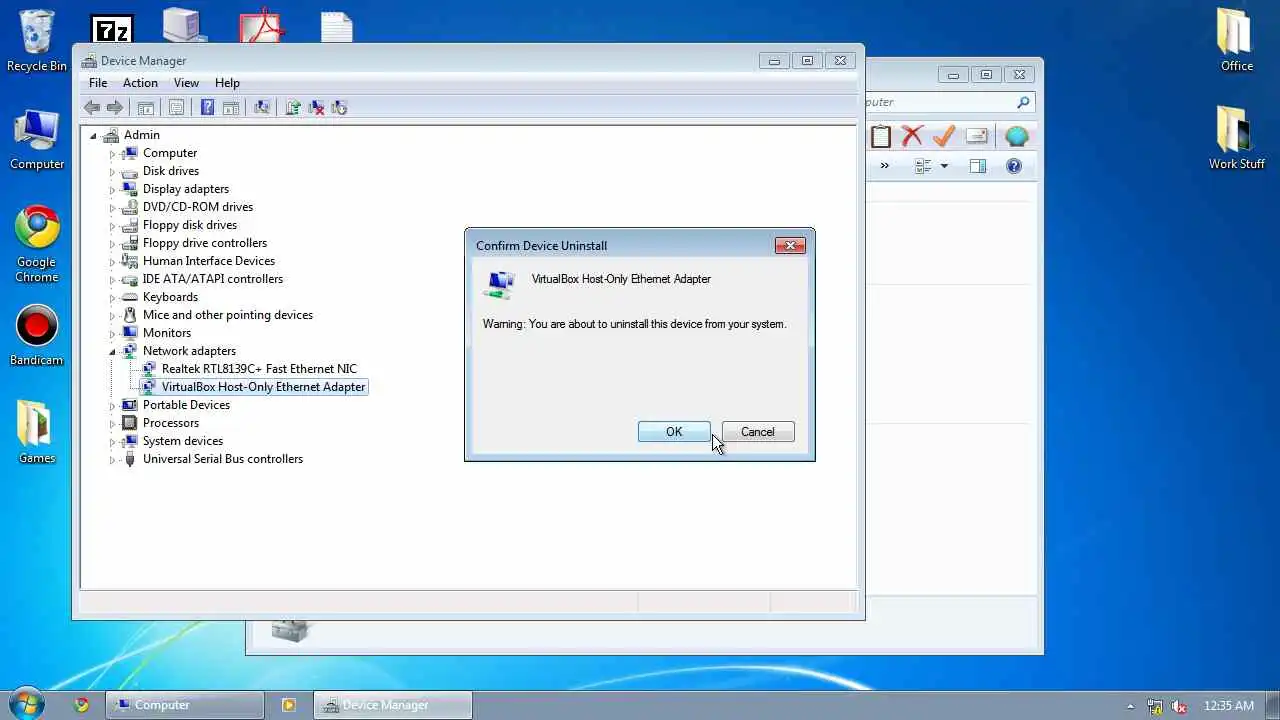Open the Action menu

coord(140,83)
